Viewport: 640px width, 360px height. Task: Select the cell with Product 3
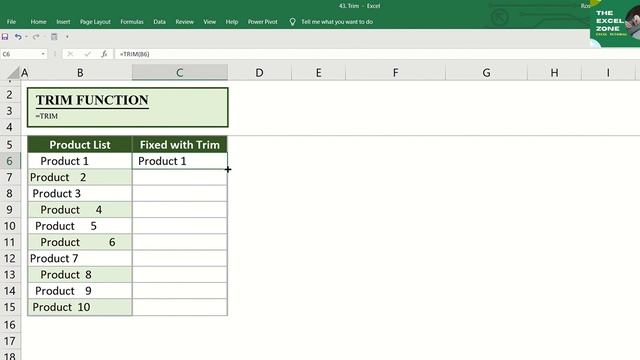[80, 193]
